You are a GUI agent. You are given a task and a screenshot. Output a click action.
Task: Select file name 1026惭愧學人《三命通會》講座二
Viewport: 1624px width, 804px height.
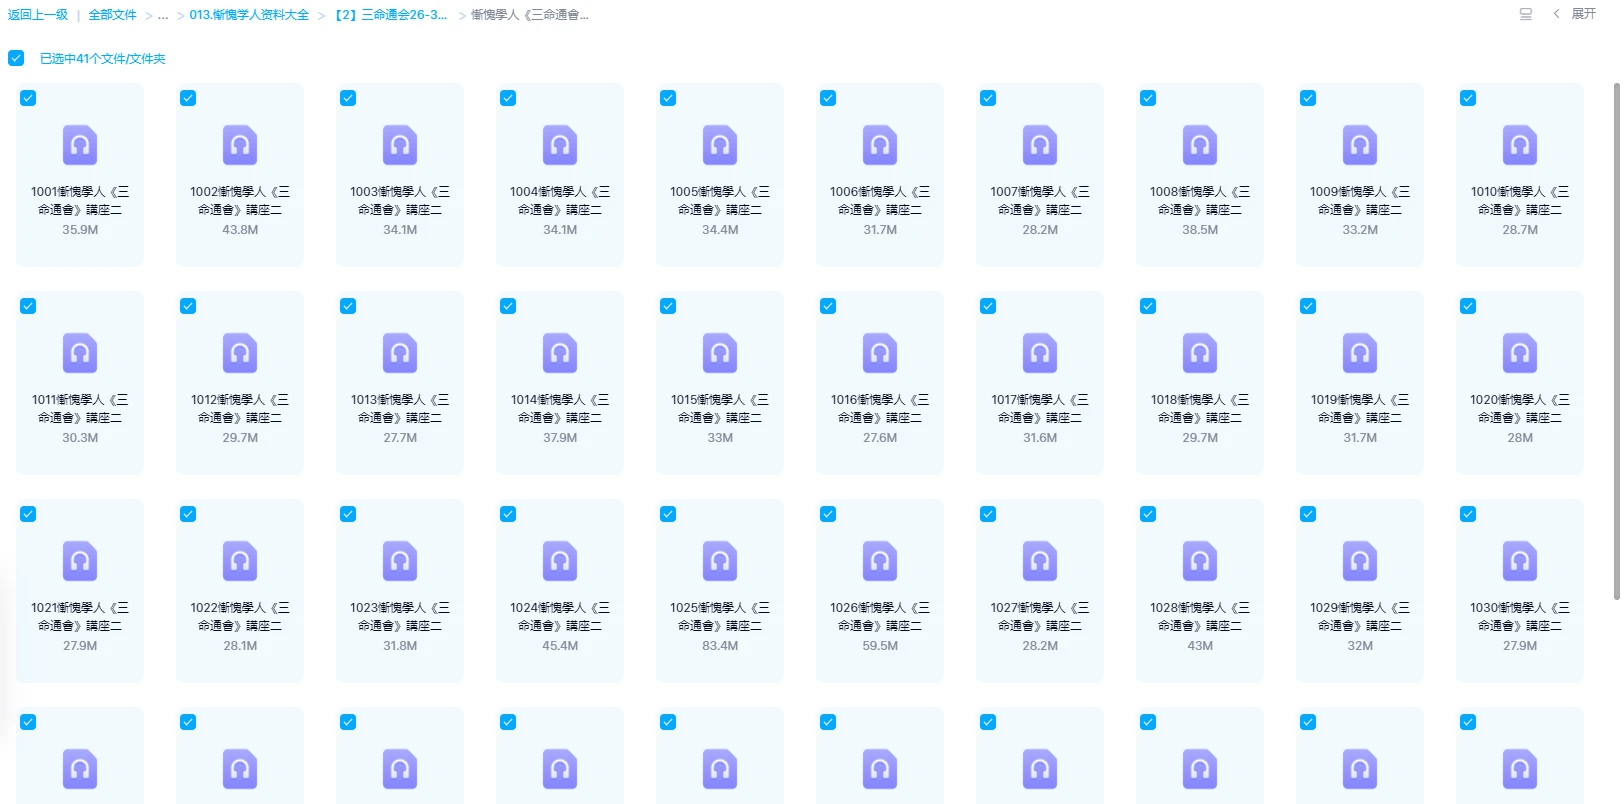click(880, 616)
